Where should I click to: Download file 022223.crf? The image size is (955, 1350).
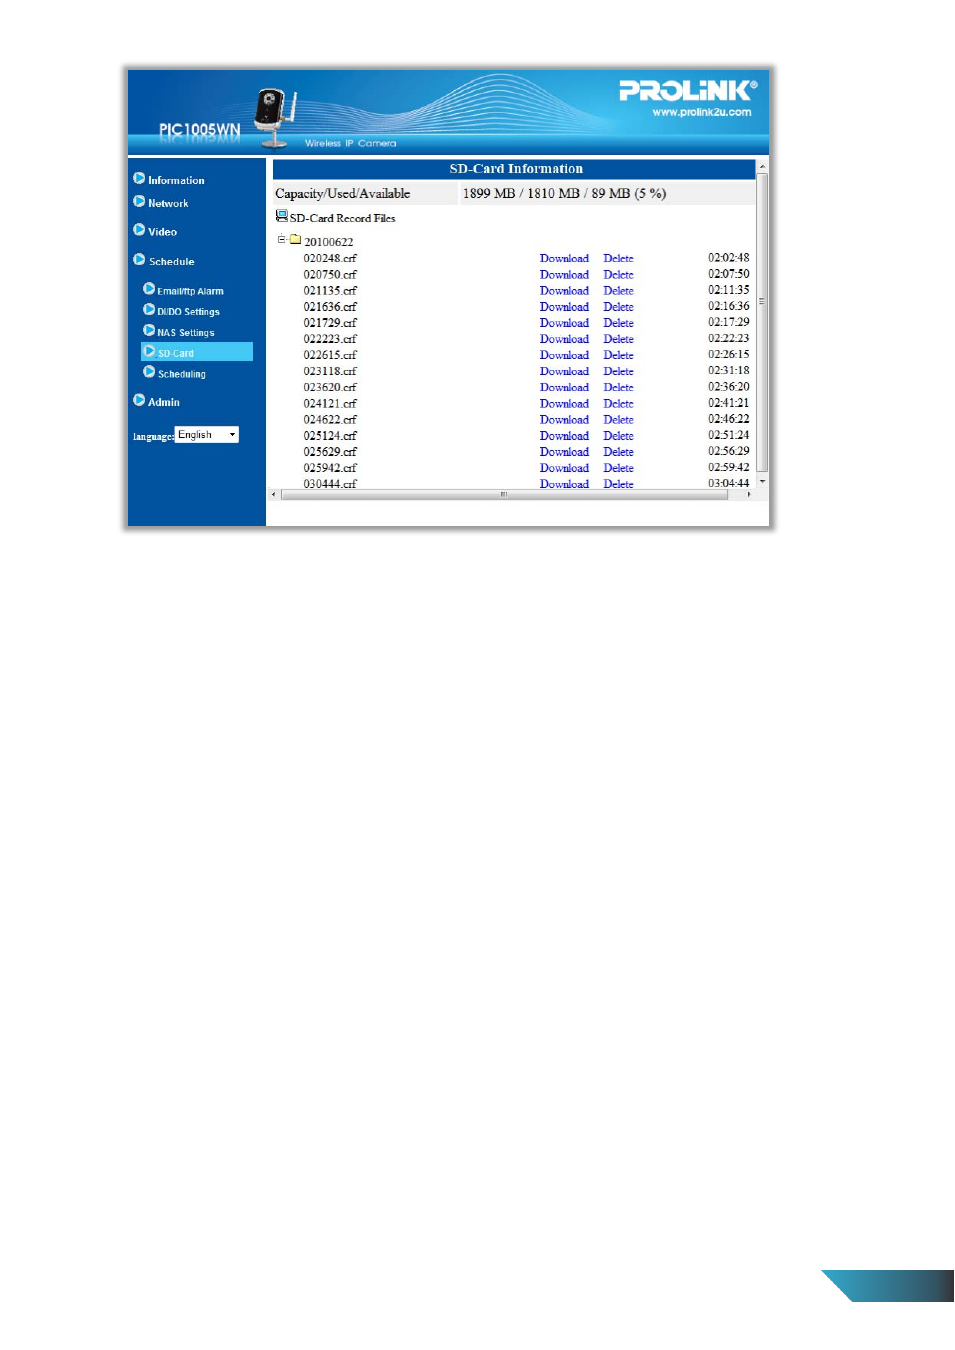click(564, 338)
